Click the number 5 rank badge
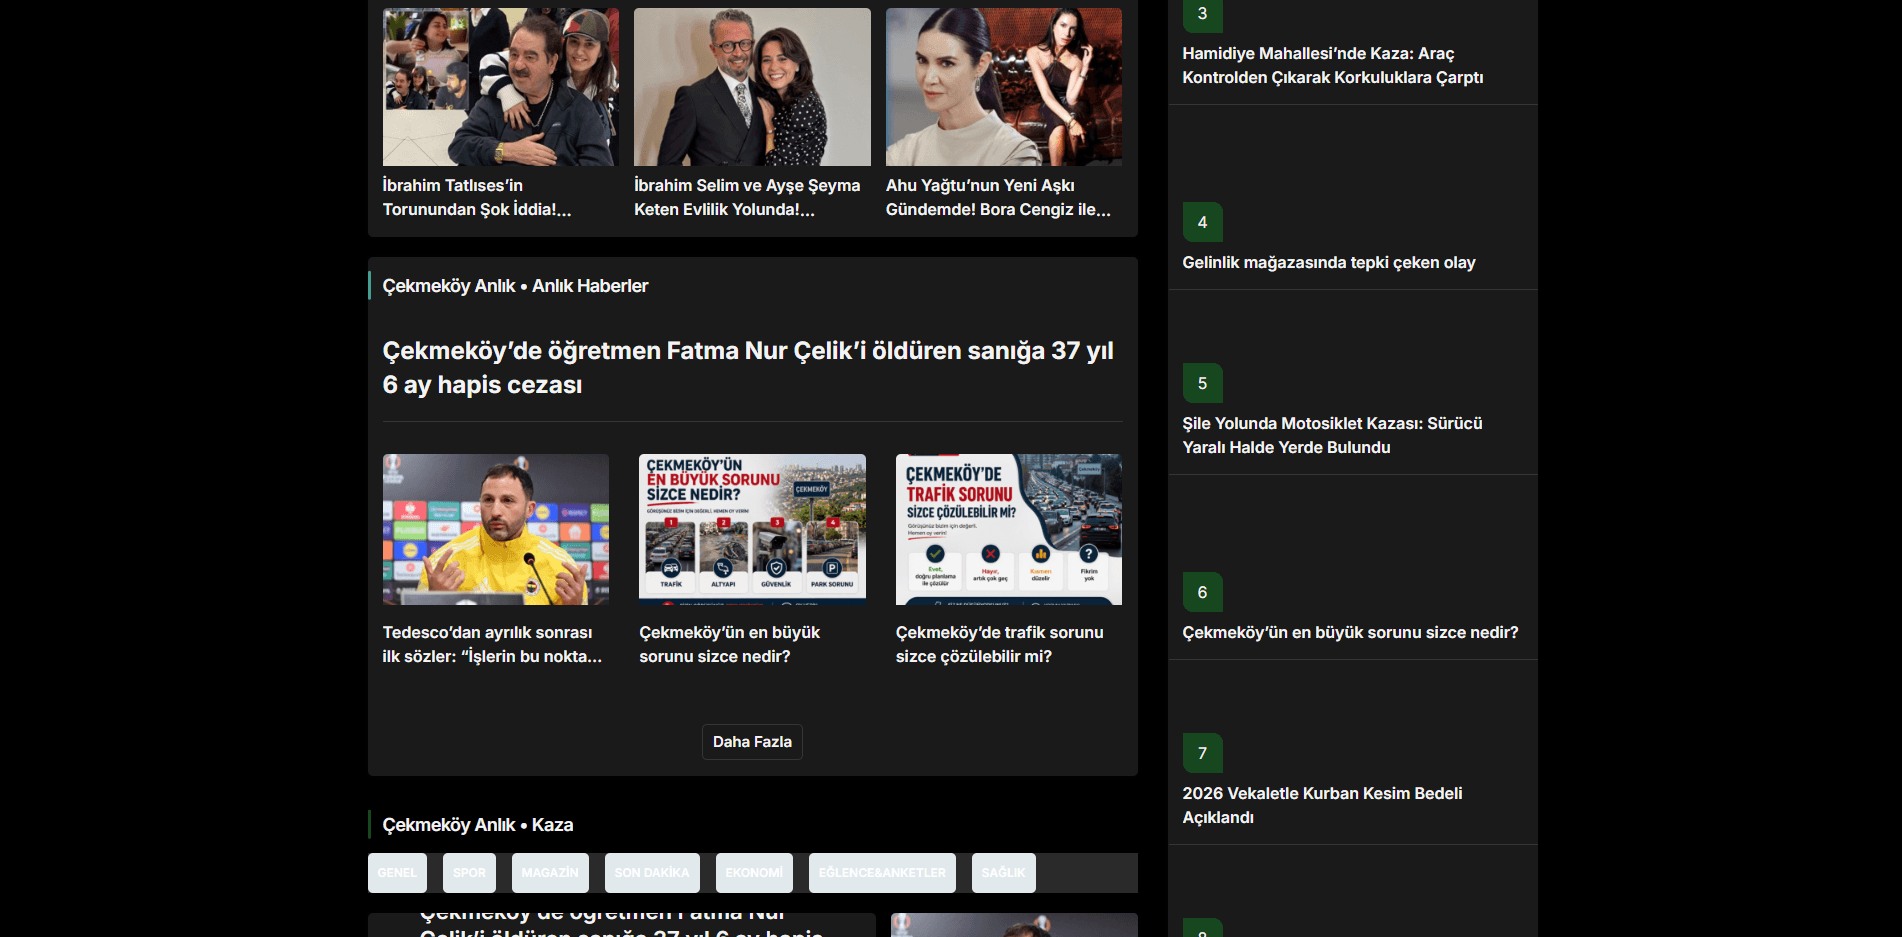The width and height of the screenshot is (1902, 937). click(x=1203, y=383)
